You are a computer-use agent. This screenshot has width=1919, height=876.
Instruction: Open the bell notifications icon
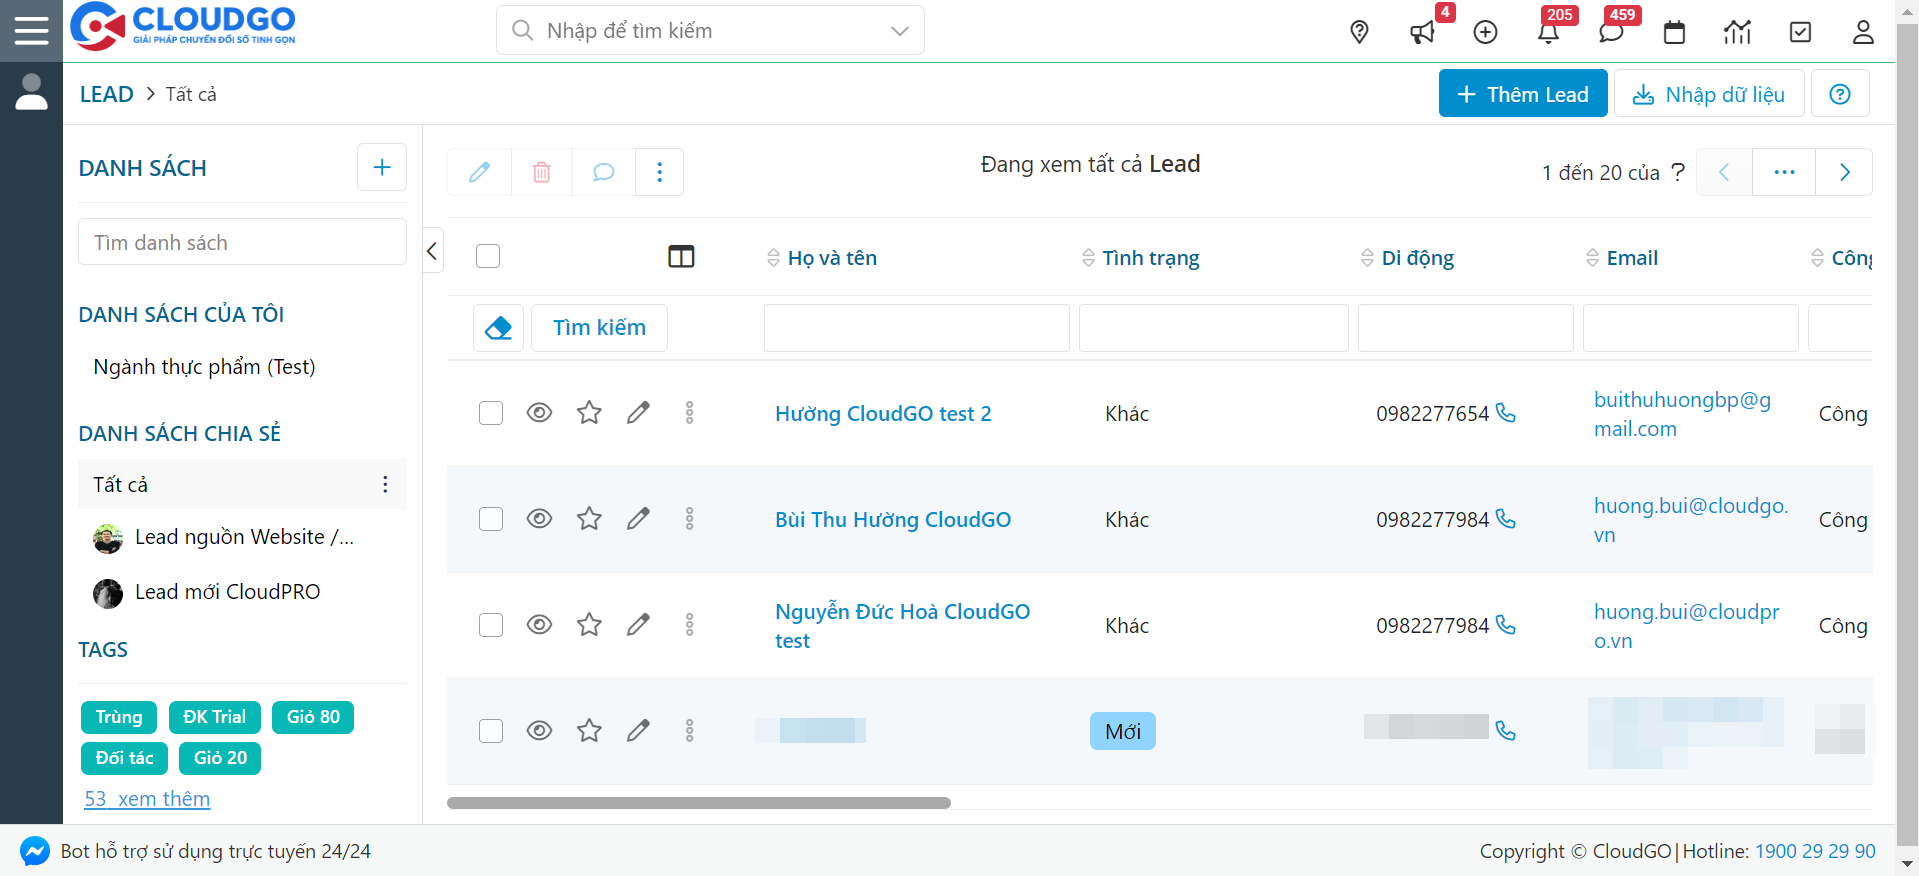(x=1548, y=32)
